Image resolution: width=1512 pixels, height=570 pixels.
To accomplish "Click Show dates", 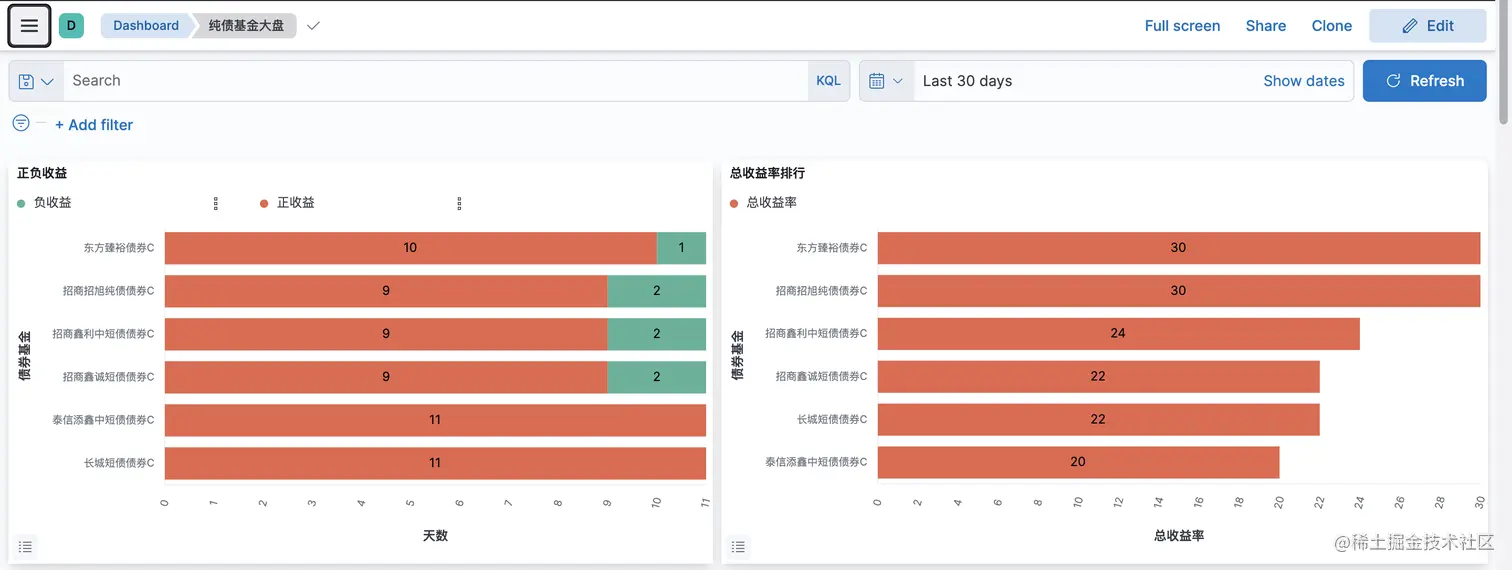I will 1303,81.
